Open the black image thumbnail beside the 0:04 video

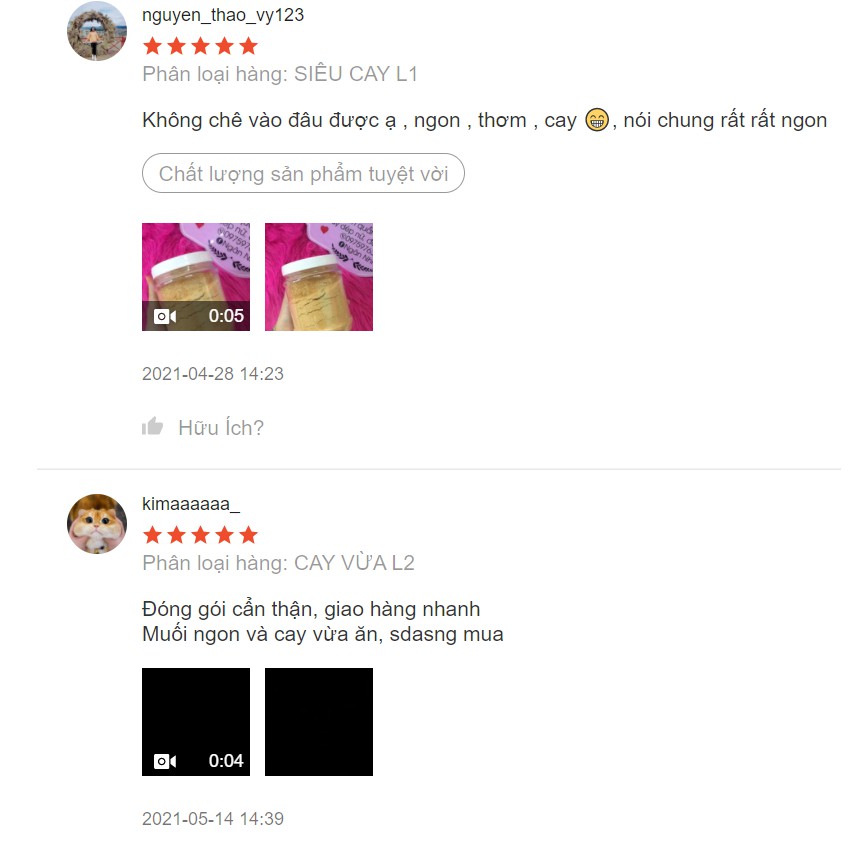pyautogui.click(x=319, y=722)
